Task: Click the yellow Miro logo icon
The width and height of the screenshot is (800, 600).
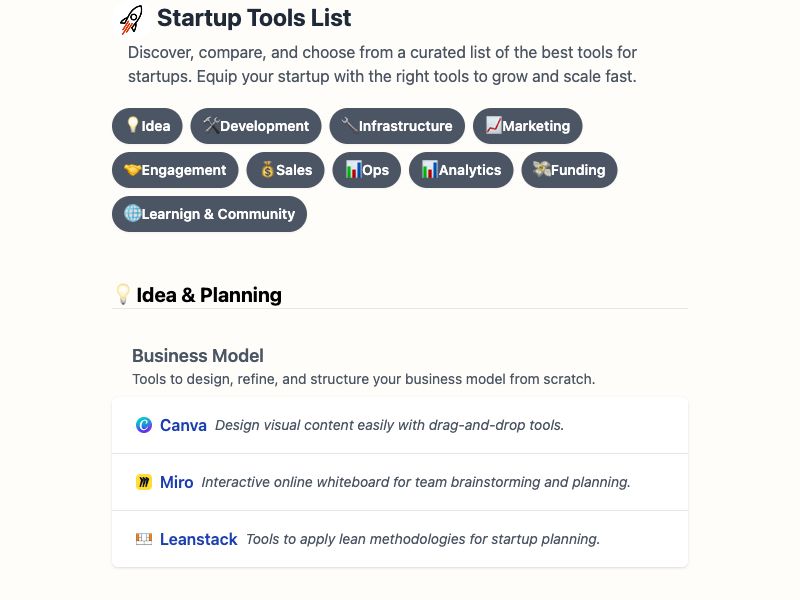Action: (144, 482)
